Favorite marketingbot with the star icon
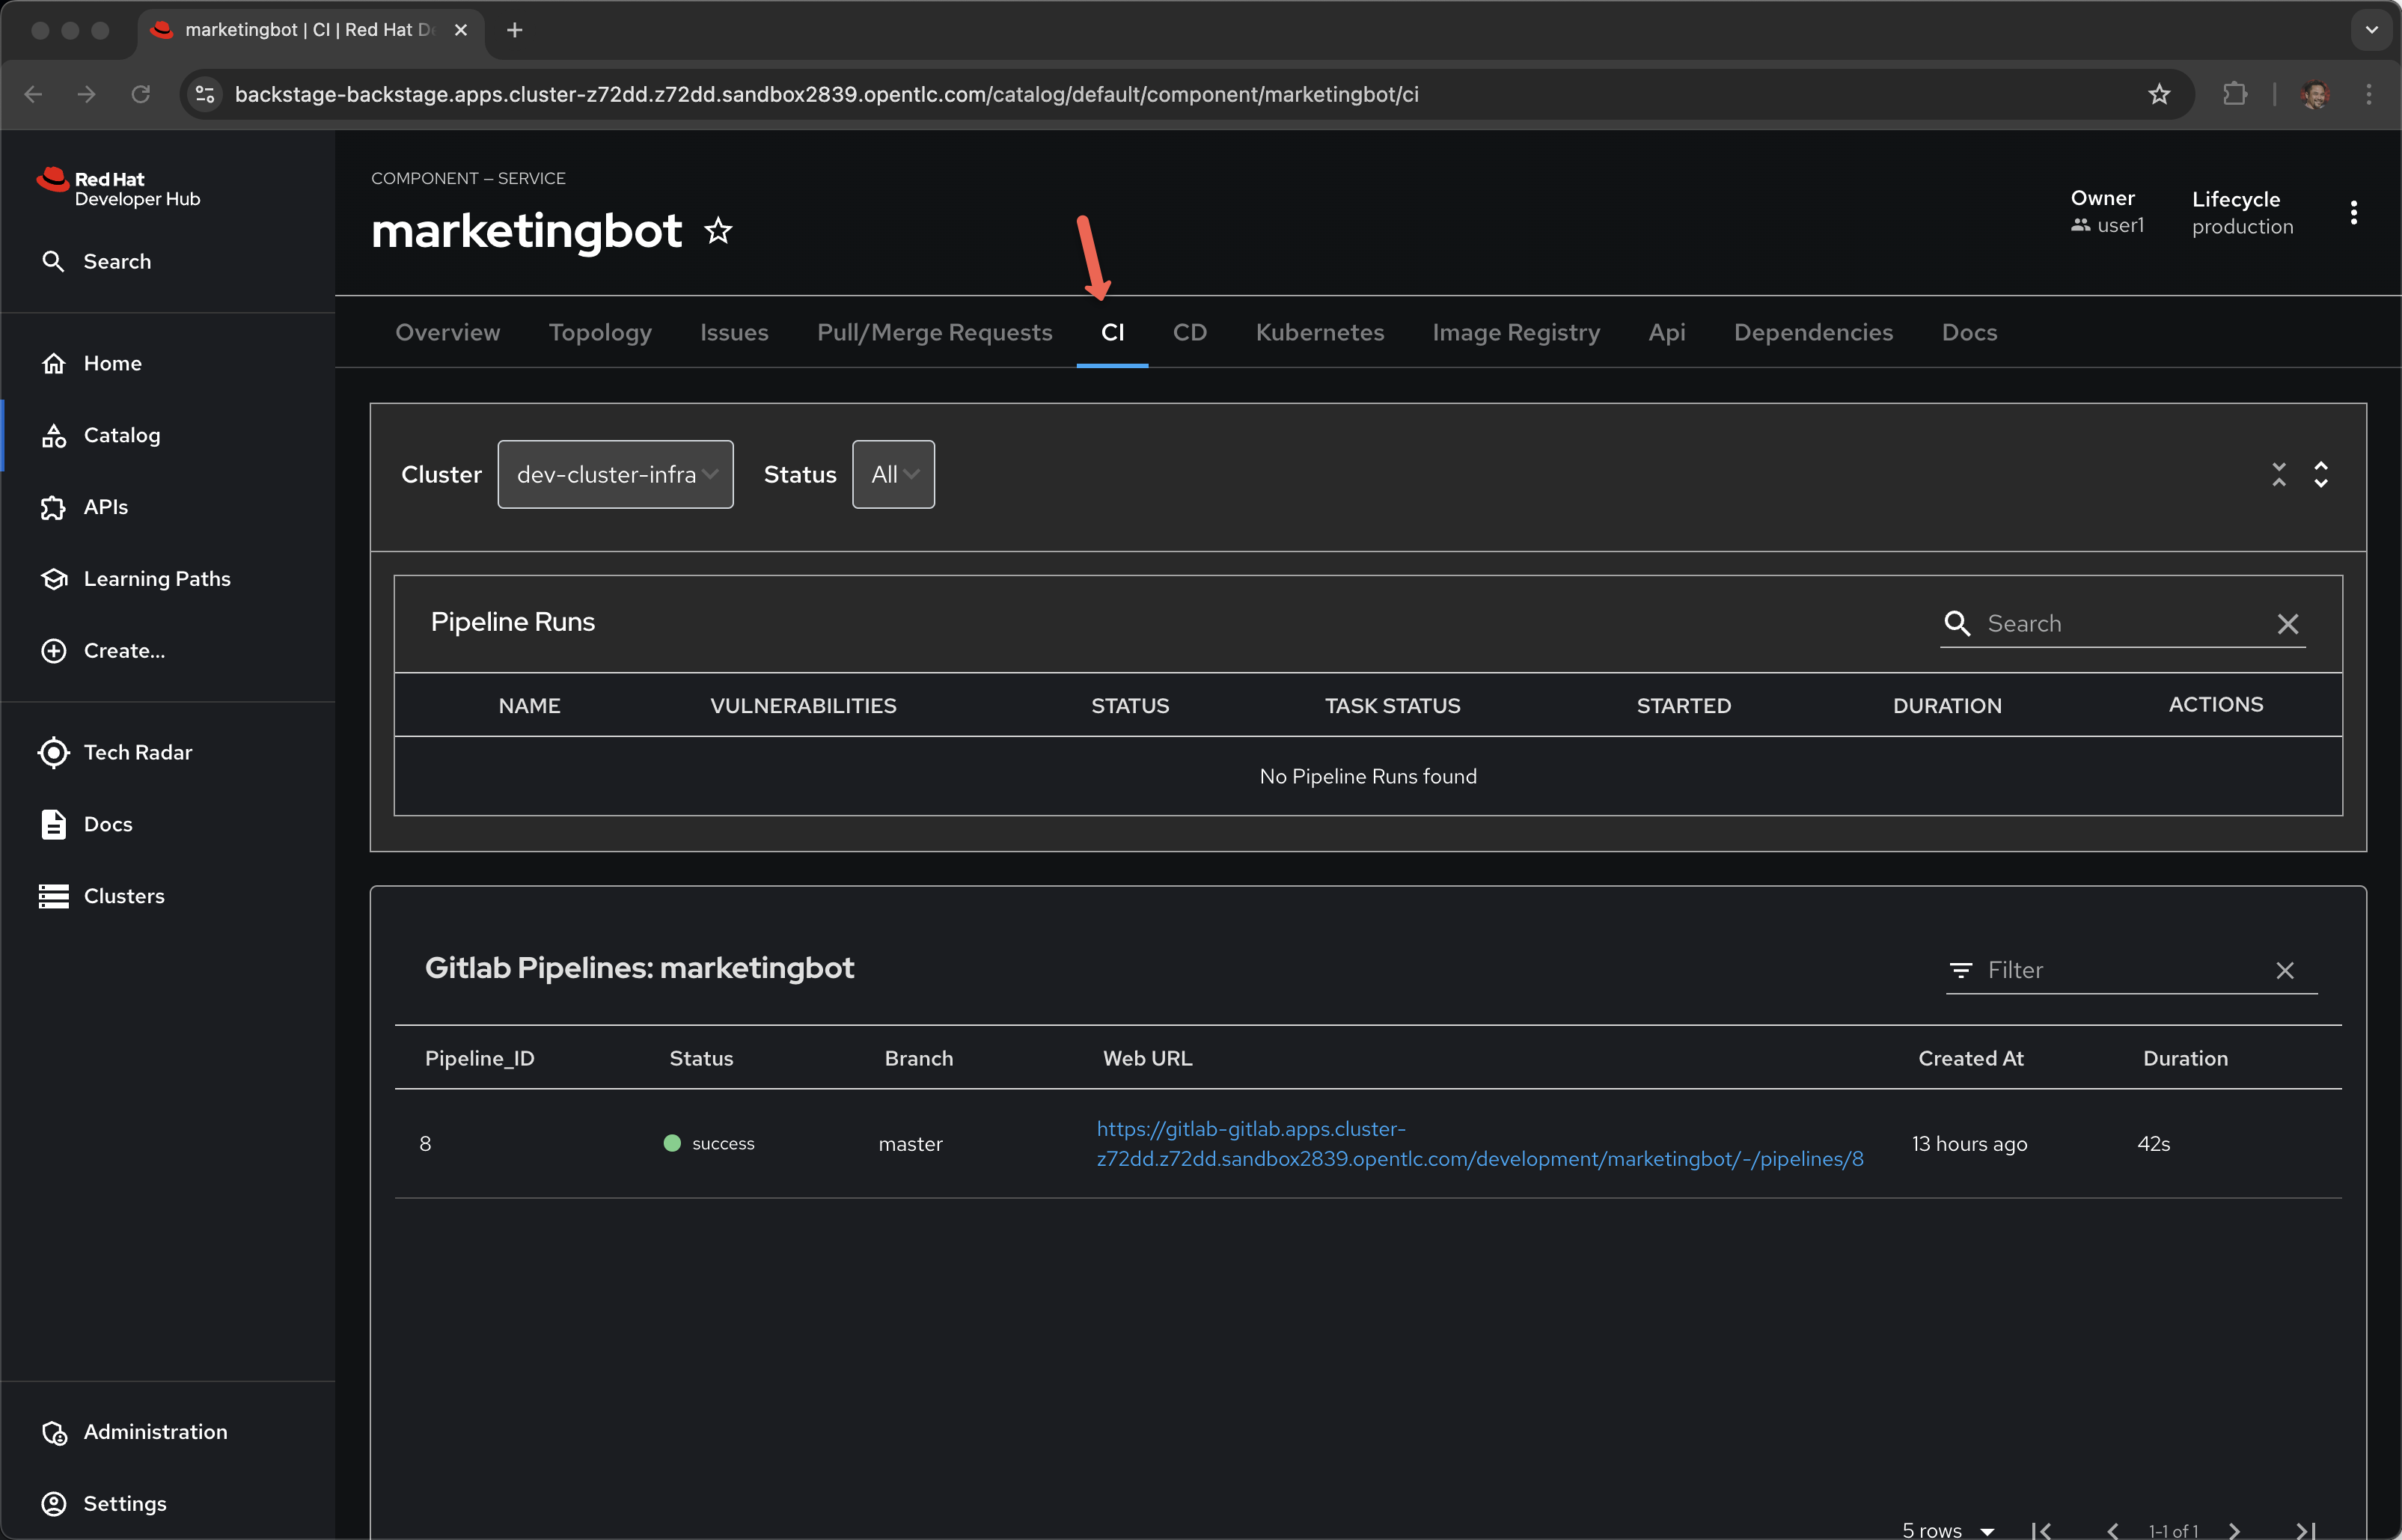 (718, 231)
